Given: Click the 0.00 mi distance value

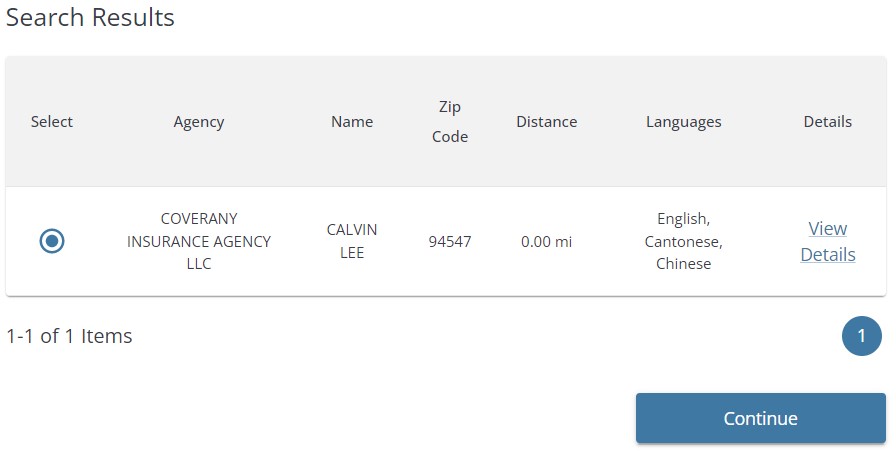Looking at the screenshot, I should pos(546,242).
